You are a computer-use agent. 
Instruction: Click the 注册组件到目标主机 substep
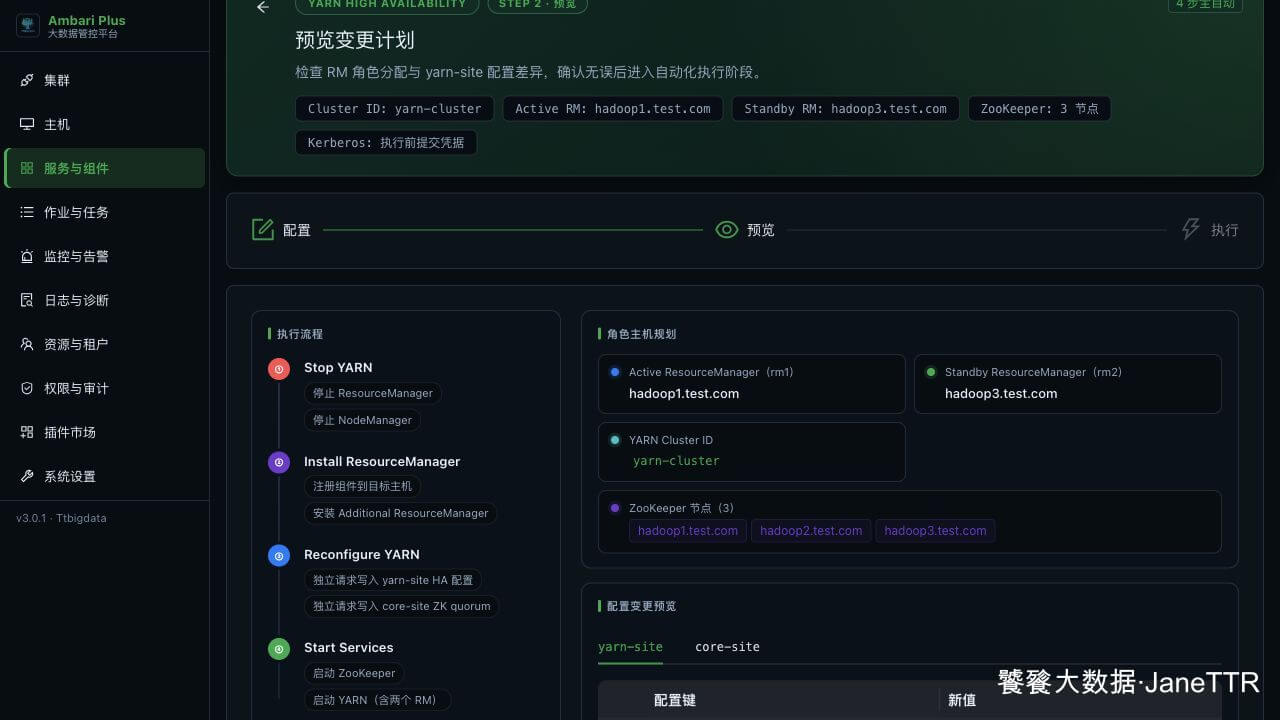[x=362, y=487]
